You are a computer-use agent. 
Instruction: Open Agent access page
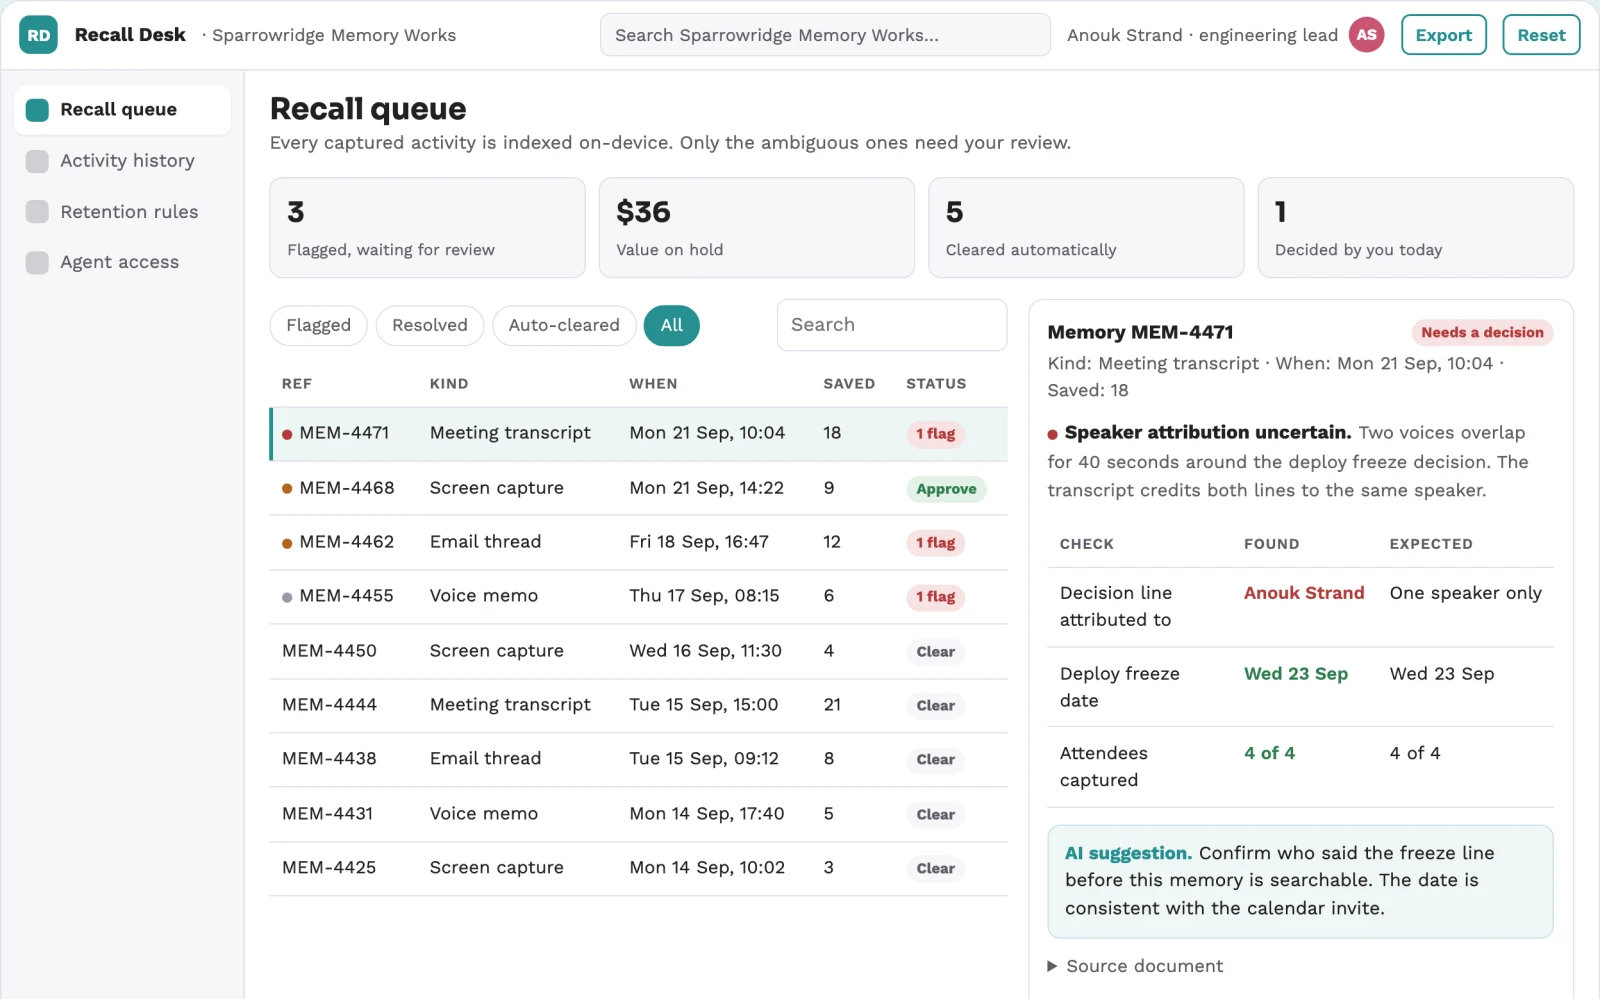click(123, 262)
